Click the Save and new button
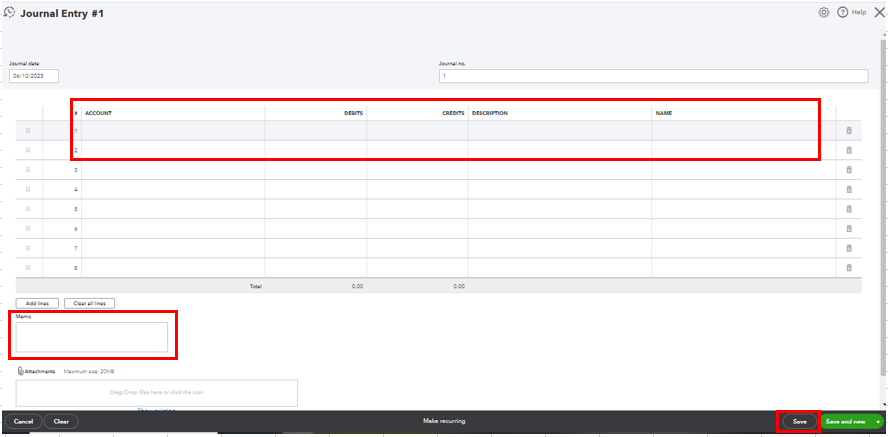The height and width of the screenshot is (437, 888). coord(846,422)
